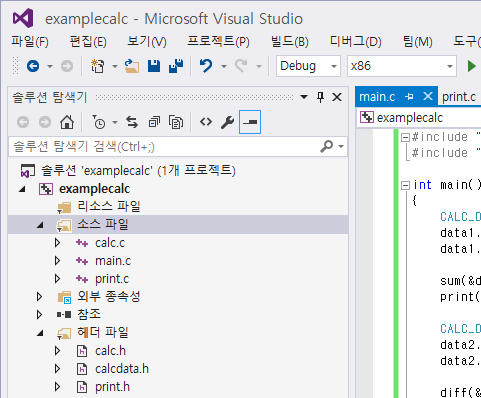Viewport: 481px width, 398px height.
Task: Open the 파일(F) menu
Action: coord(30,42)
